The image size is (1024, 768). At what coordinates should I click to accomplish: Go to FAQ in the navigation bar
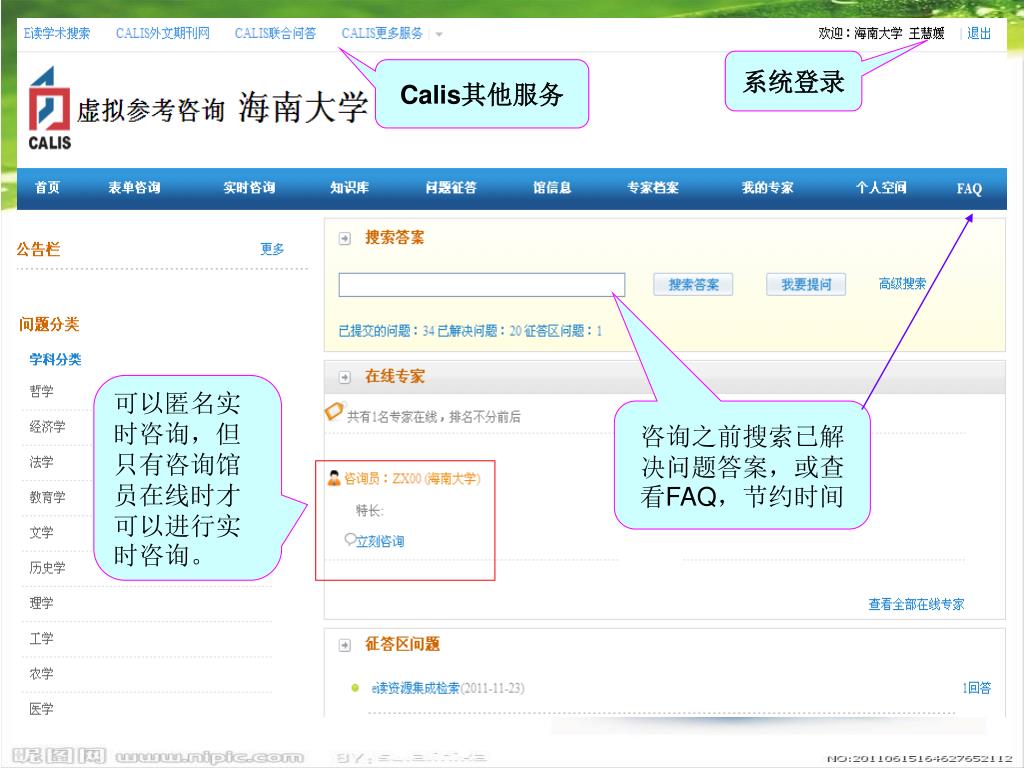(969, 188)
